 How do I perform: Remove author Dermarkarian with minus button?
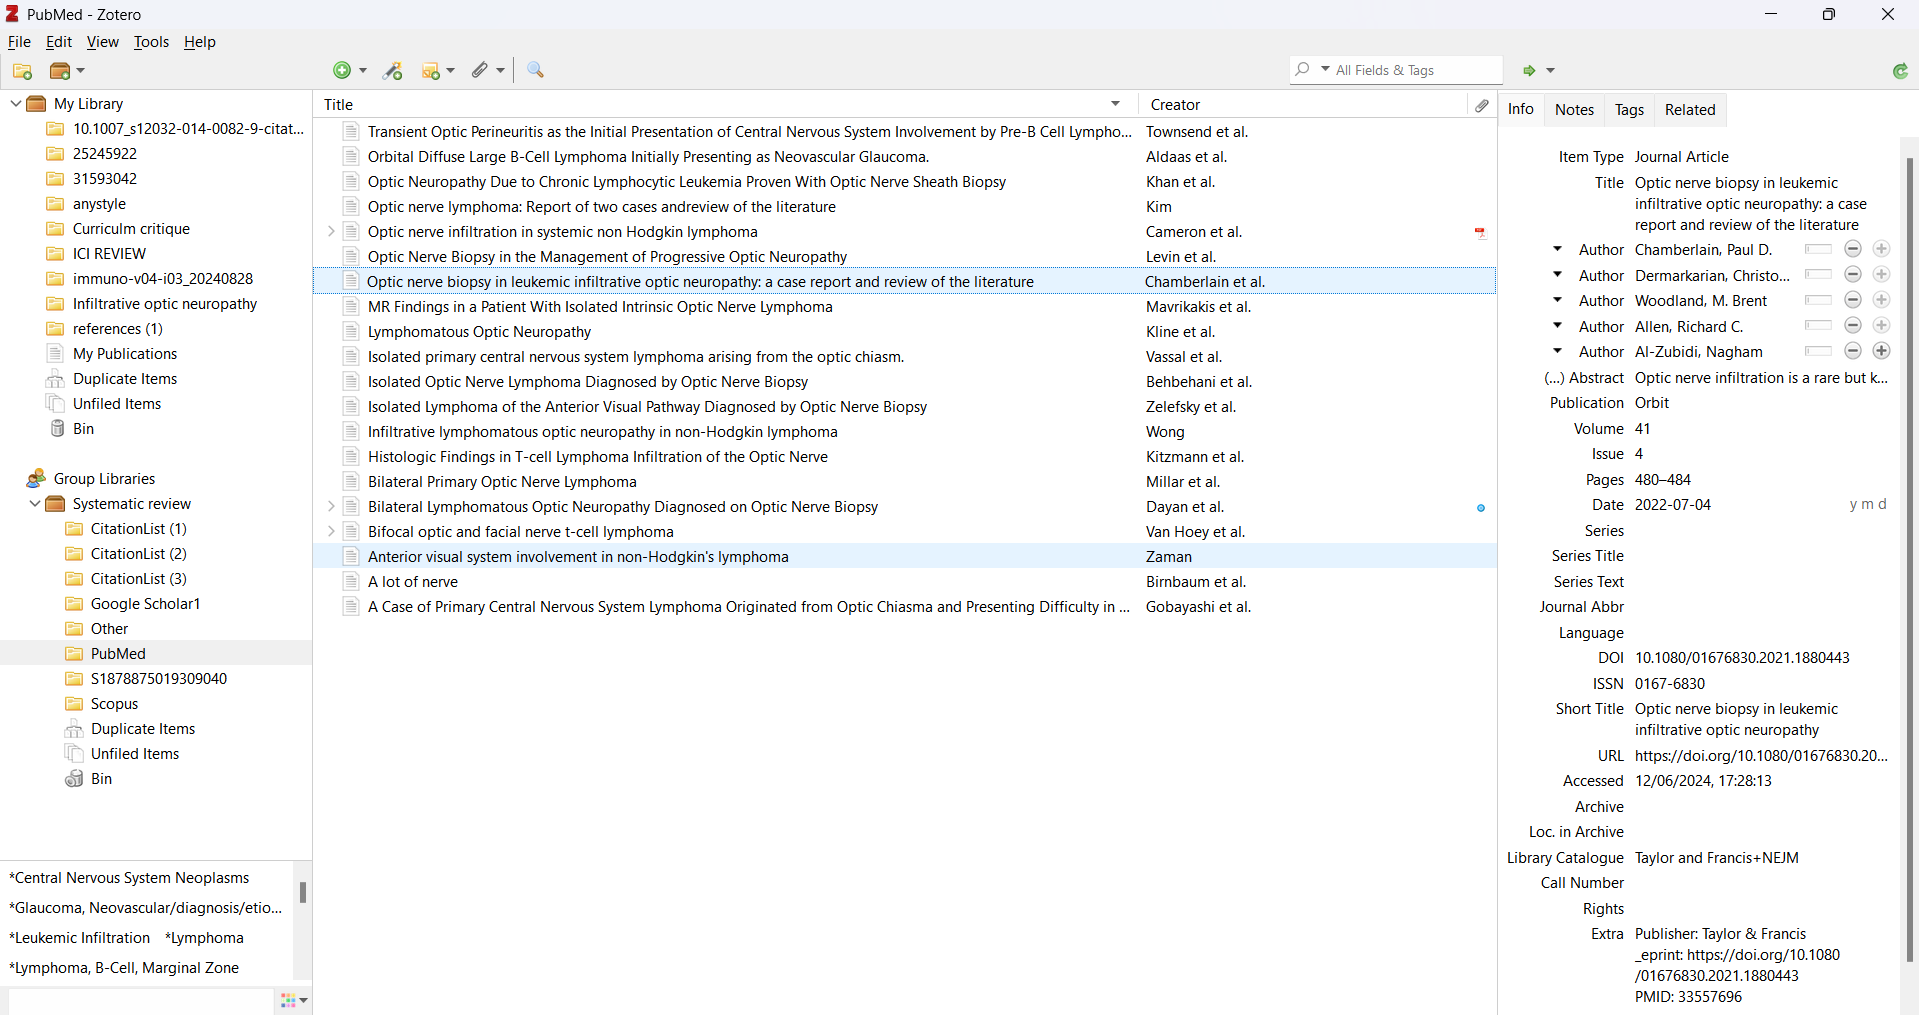(1853, 274)
